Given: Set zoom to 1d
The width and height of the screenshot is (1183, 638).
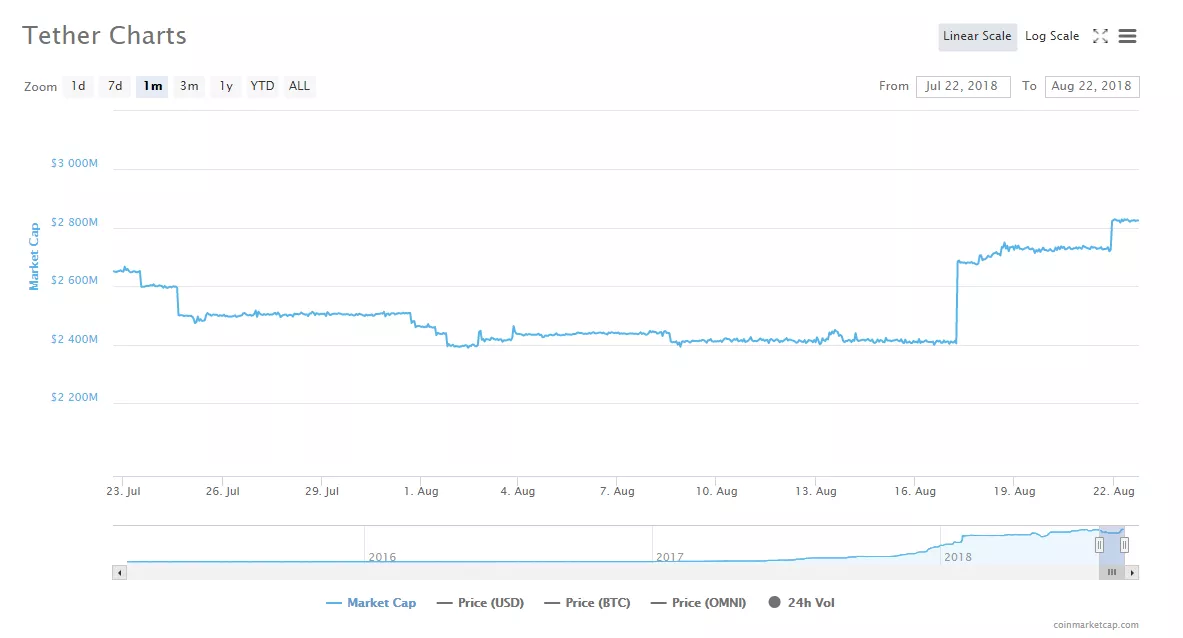Looking at the screenshot, I should (78, 86).
